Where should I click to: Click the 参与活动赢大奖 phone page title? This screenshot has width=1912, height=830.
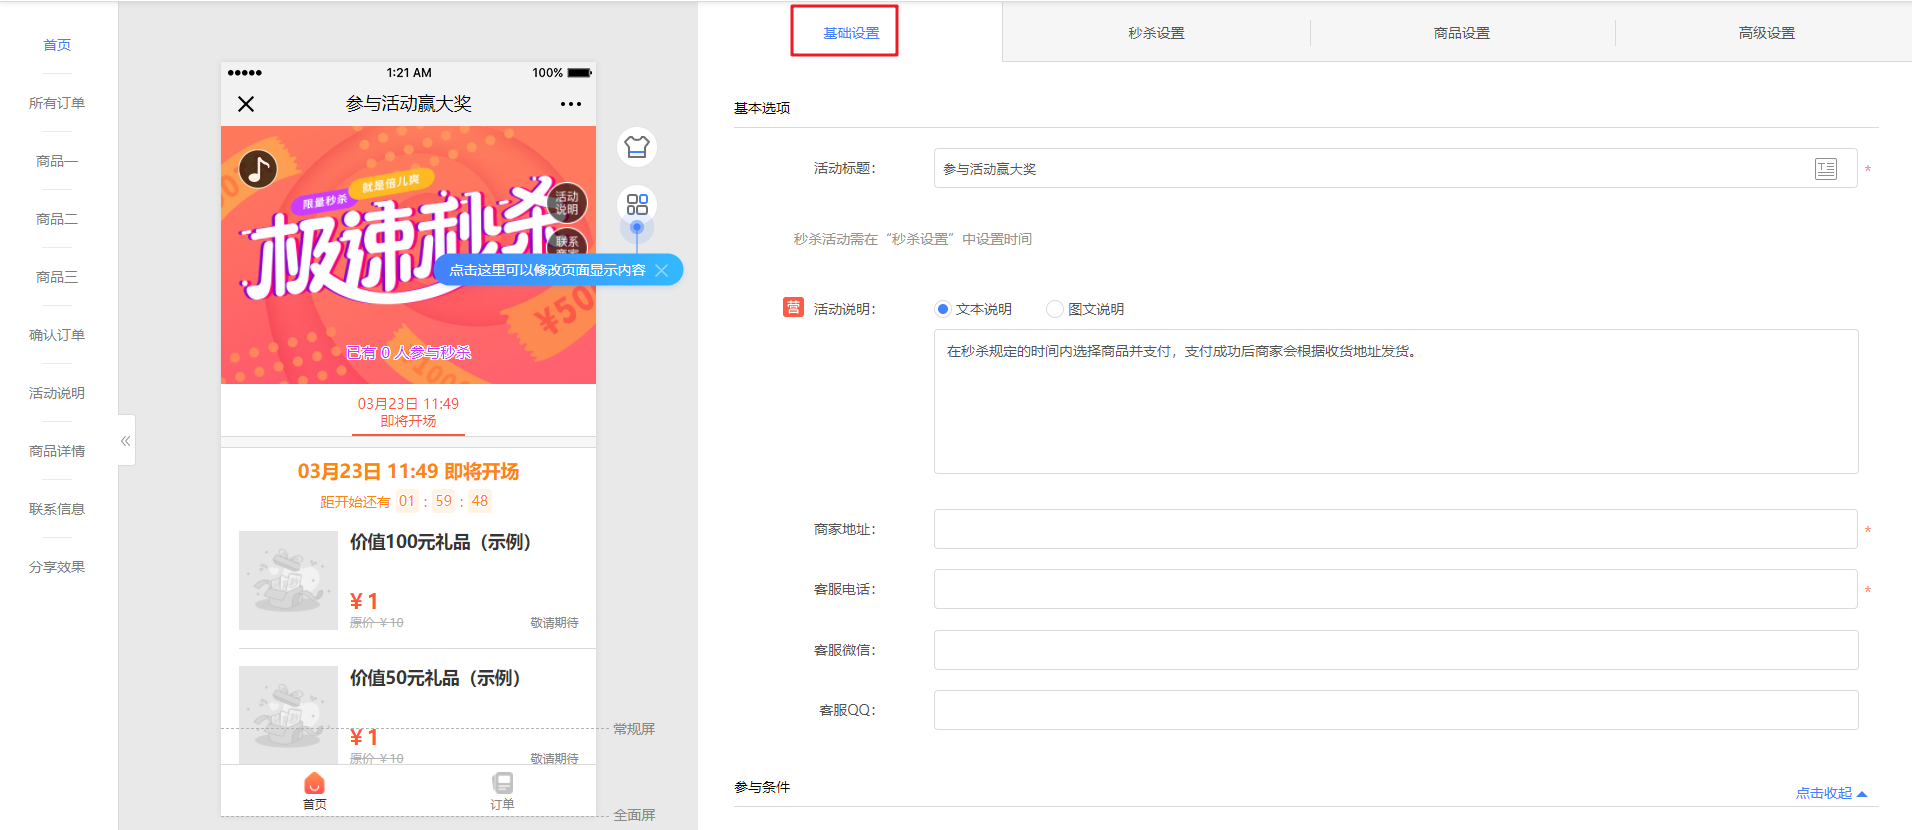[408, 104]
